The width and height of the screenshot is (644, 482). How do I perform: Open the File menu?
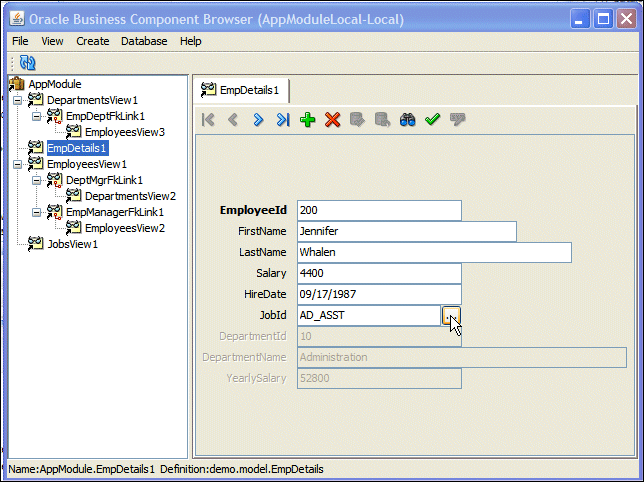point(20,41)
